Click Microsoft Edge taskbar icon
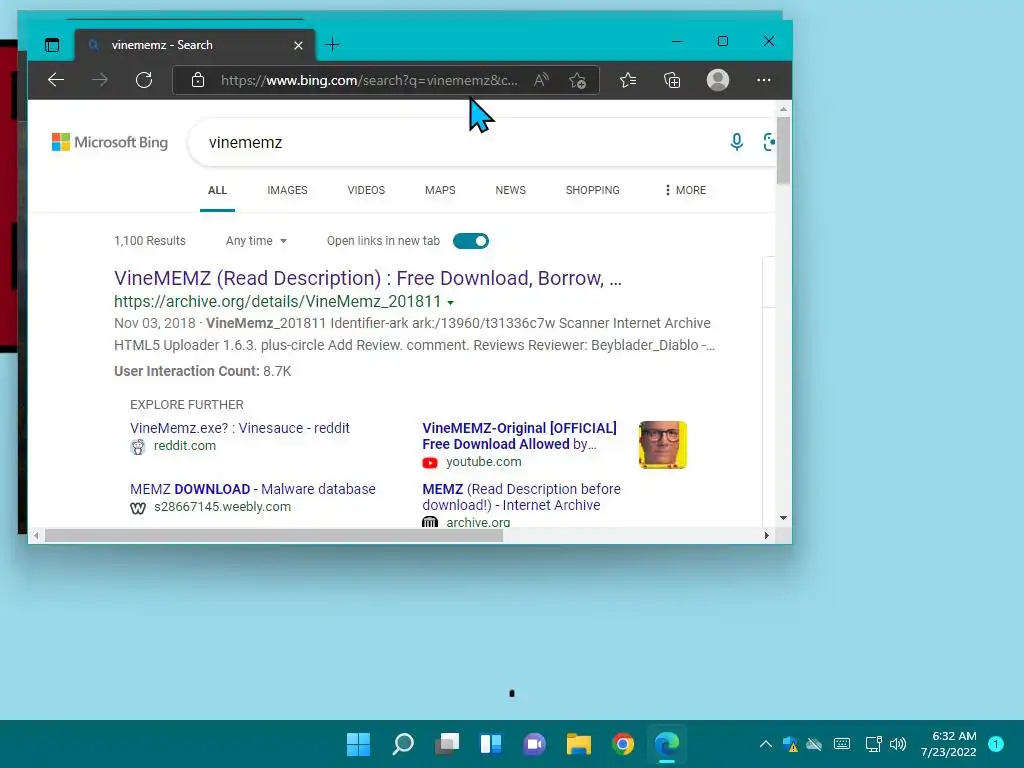 tap(667, 744)
